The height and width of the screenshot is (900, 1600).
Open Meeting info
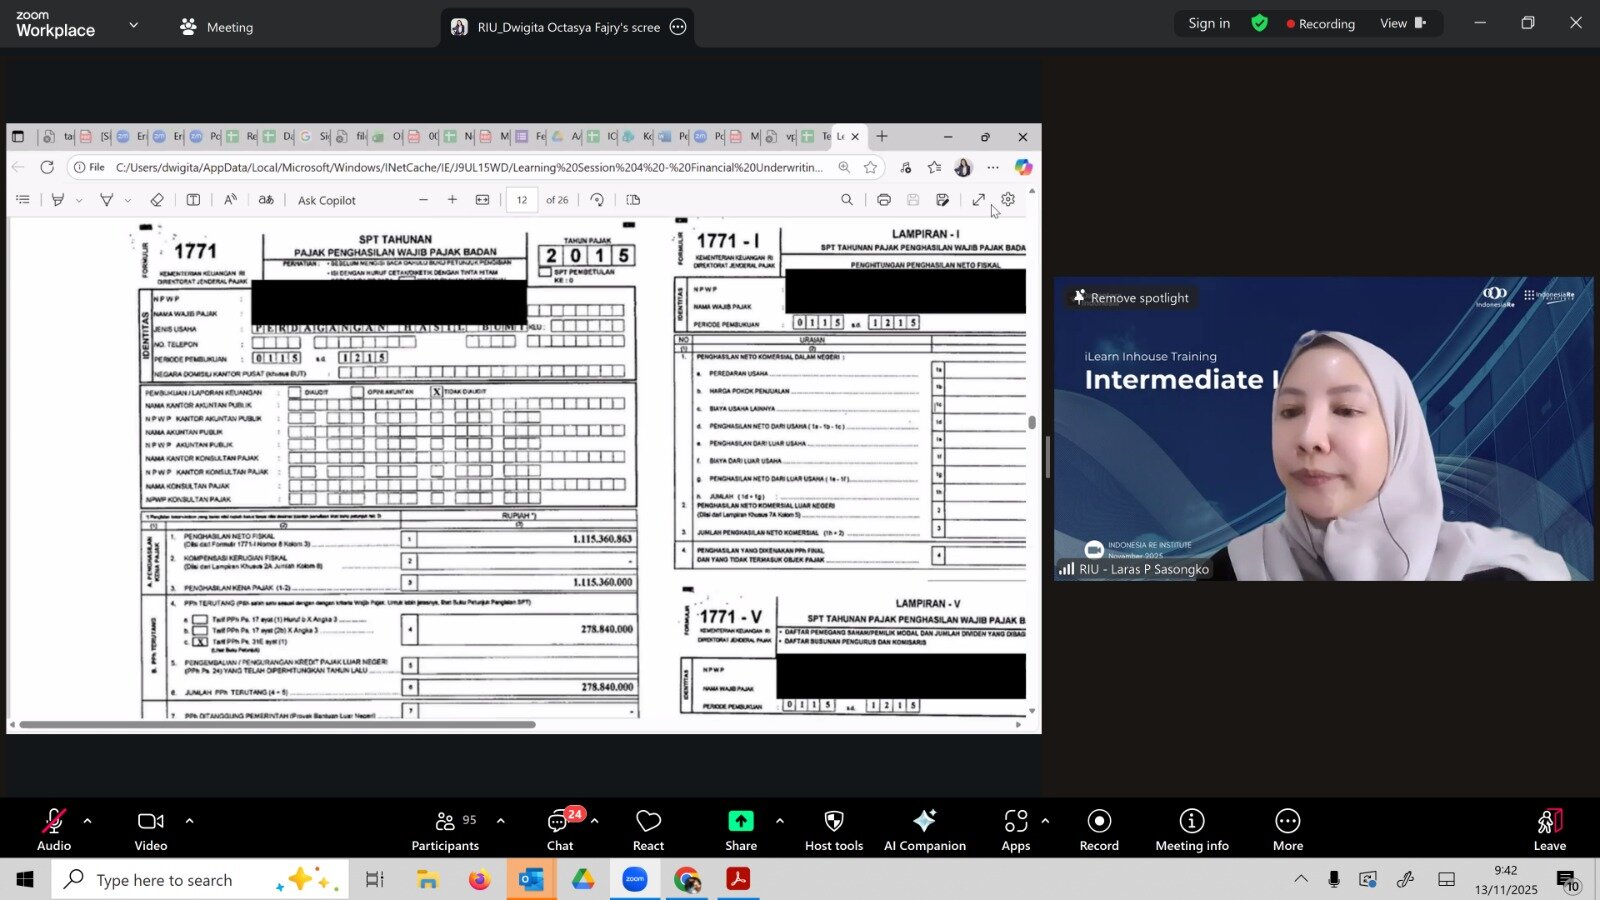1191,830
